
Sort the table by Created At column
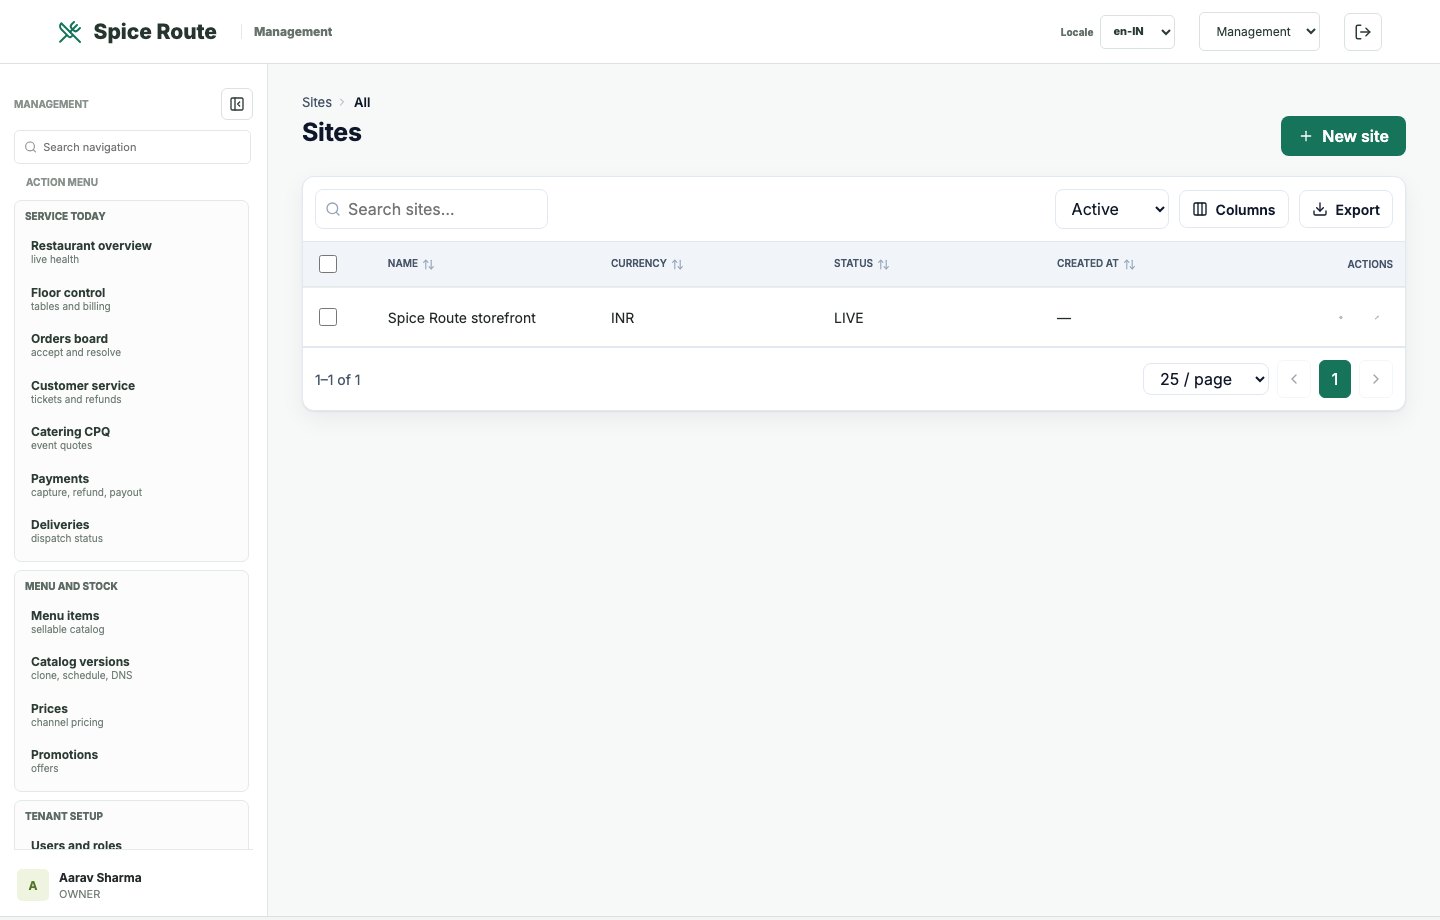click(1096, 264)
